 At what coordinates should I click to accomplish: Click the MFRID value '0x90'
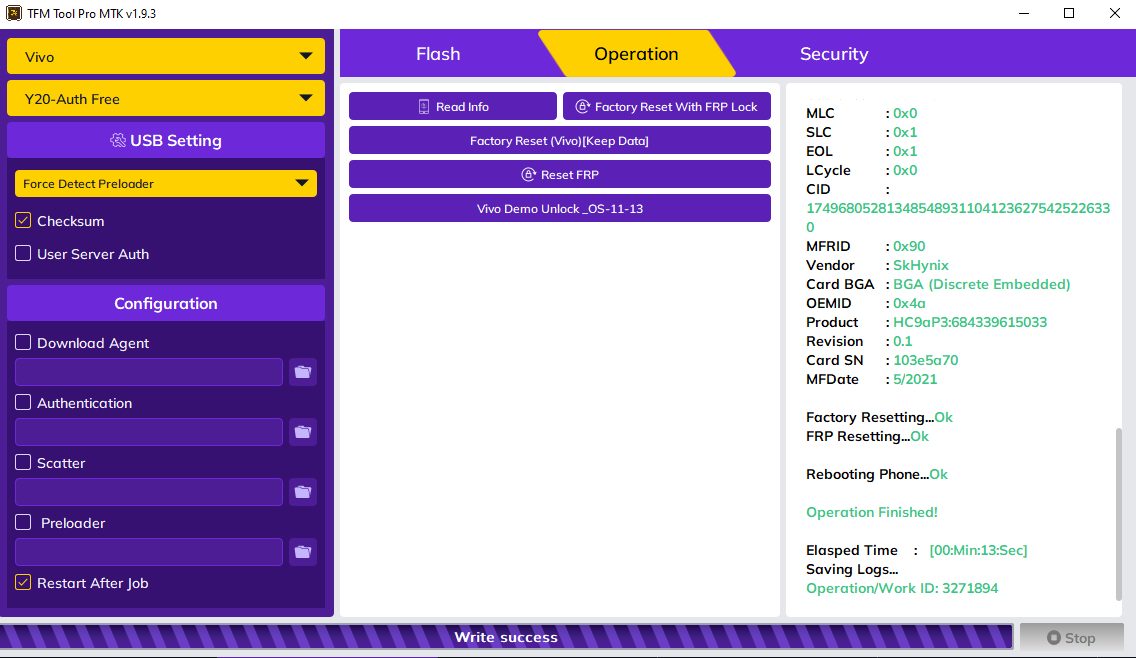pos(909,246)
